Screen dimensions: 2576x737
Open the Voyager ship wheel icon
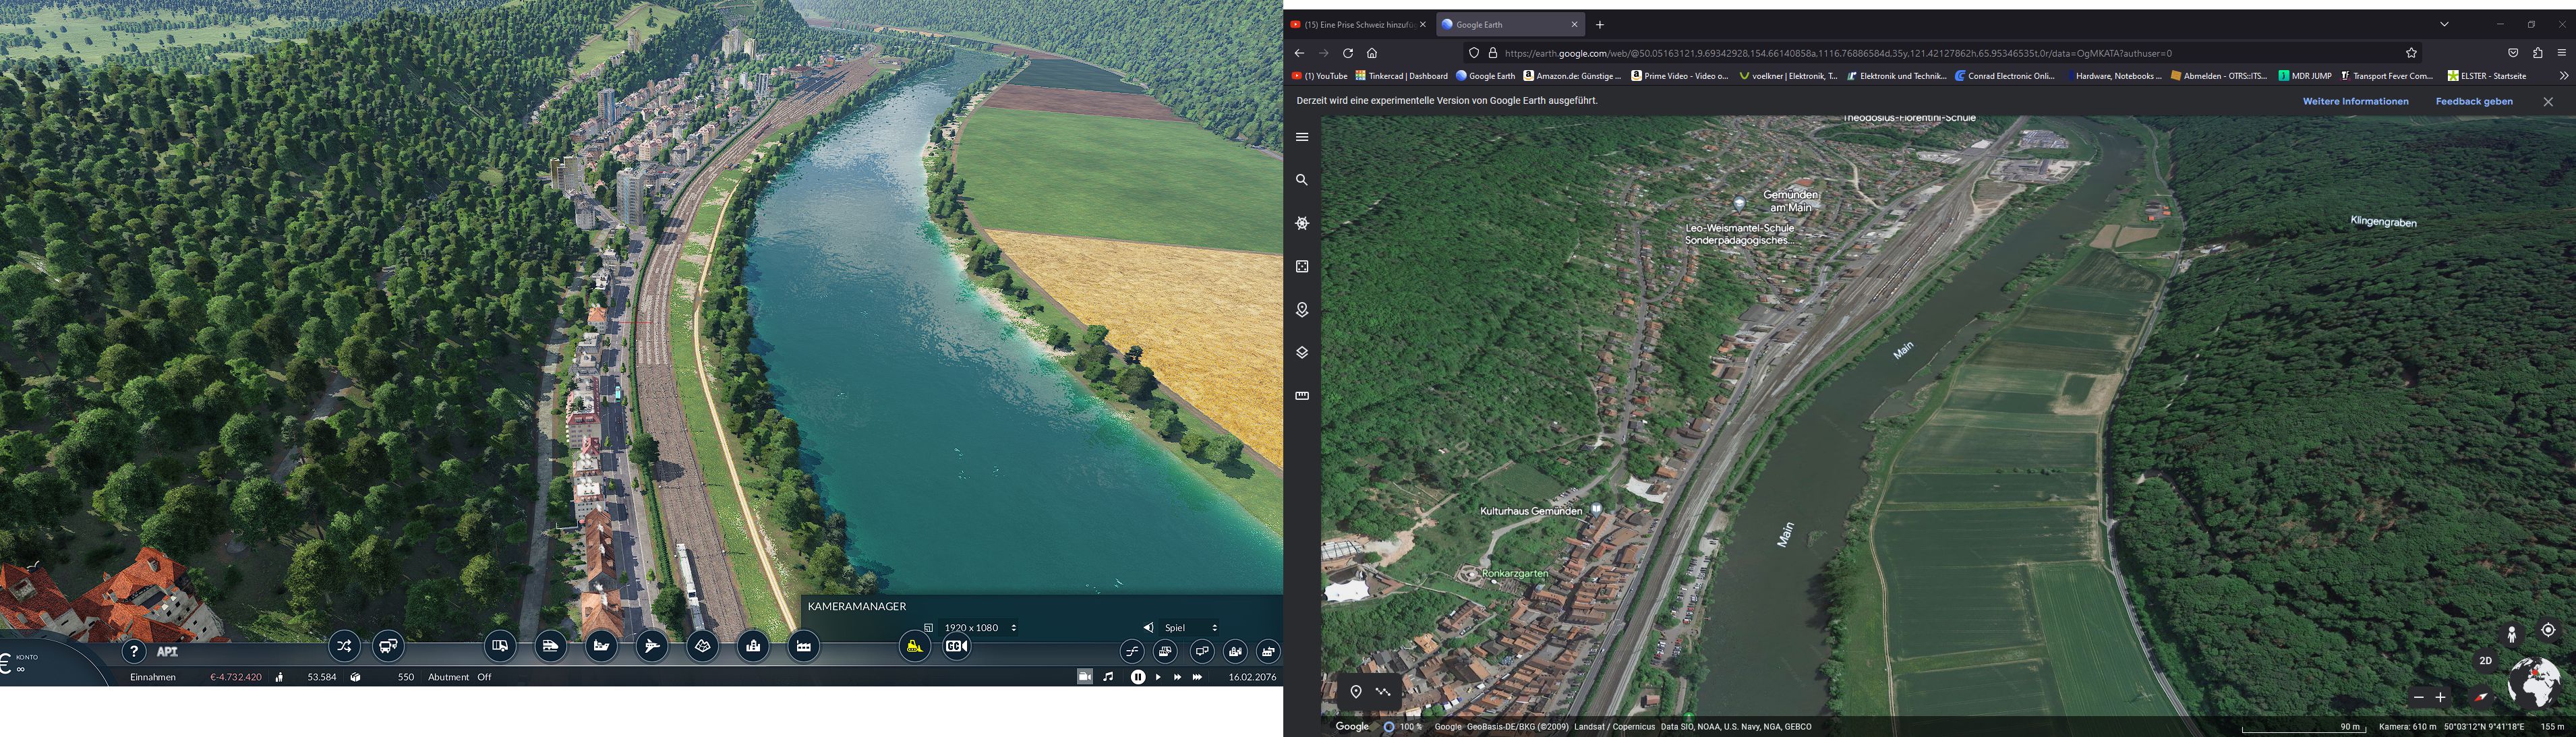point(1302,223)
